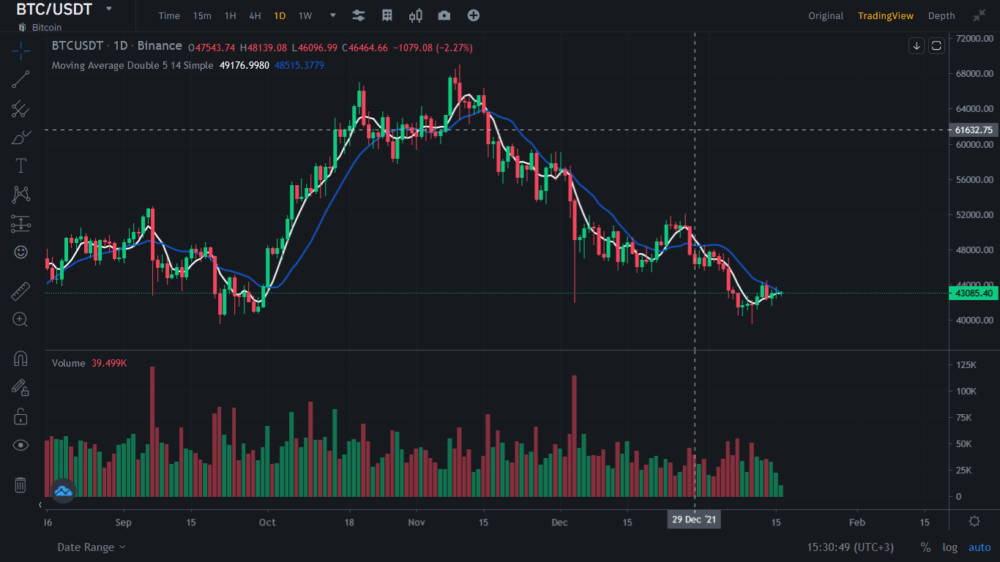1000x562 pixels.
Task: Activate the zoom in tool
Action: click(x=20, y=319)
